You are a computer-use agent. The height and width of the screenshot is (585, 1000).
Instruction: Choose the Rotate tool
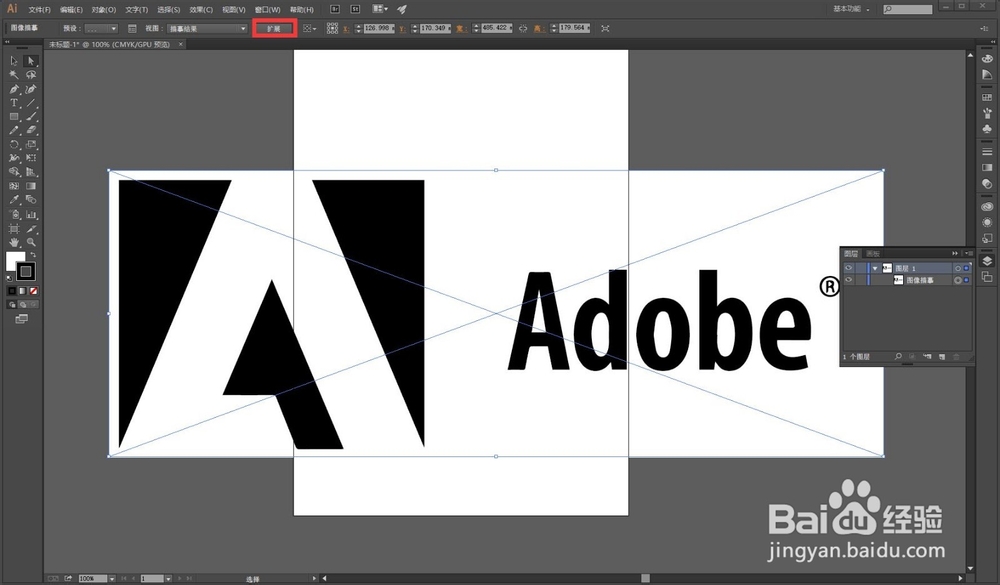coord(14,144)
